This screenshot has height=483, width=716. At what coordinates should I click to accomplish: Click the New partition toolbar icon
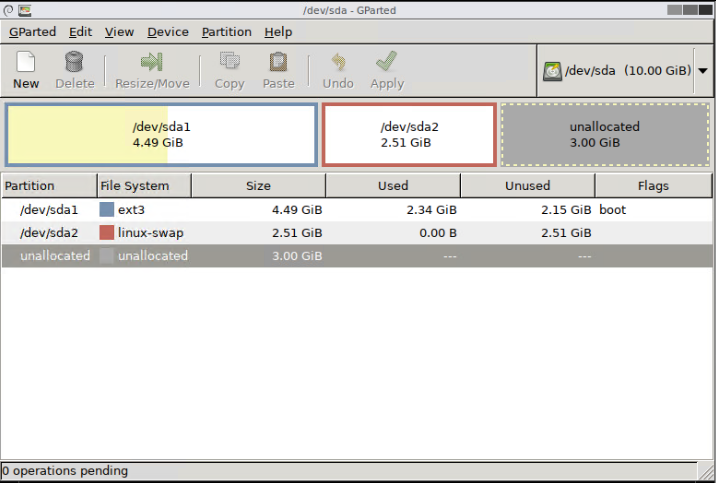click(26, 62)
